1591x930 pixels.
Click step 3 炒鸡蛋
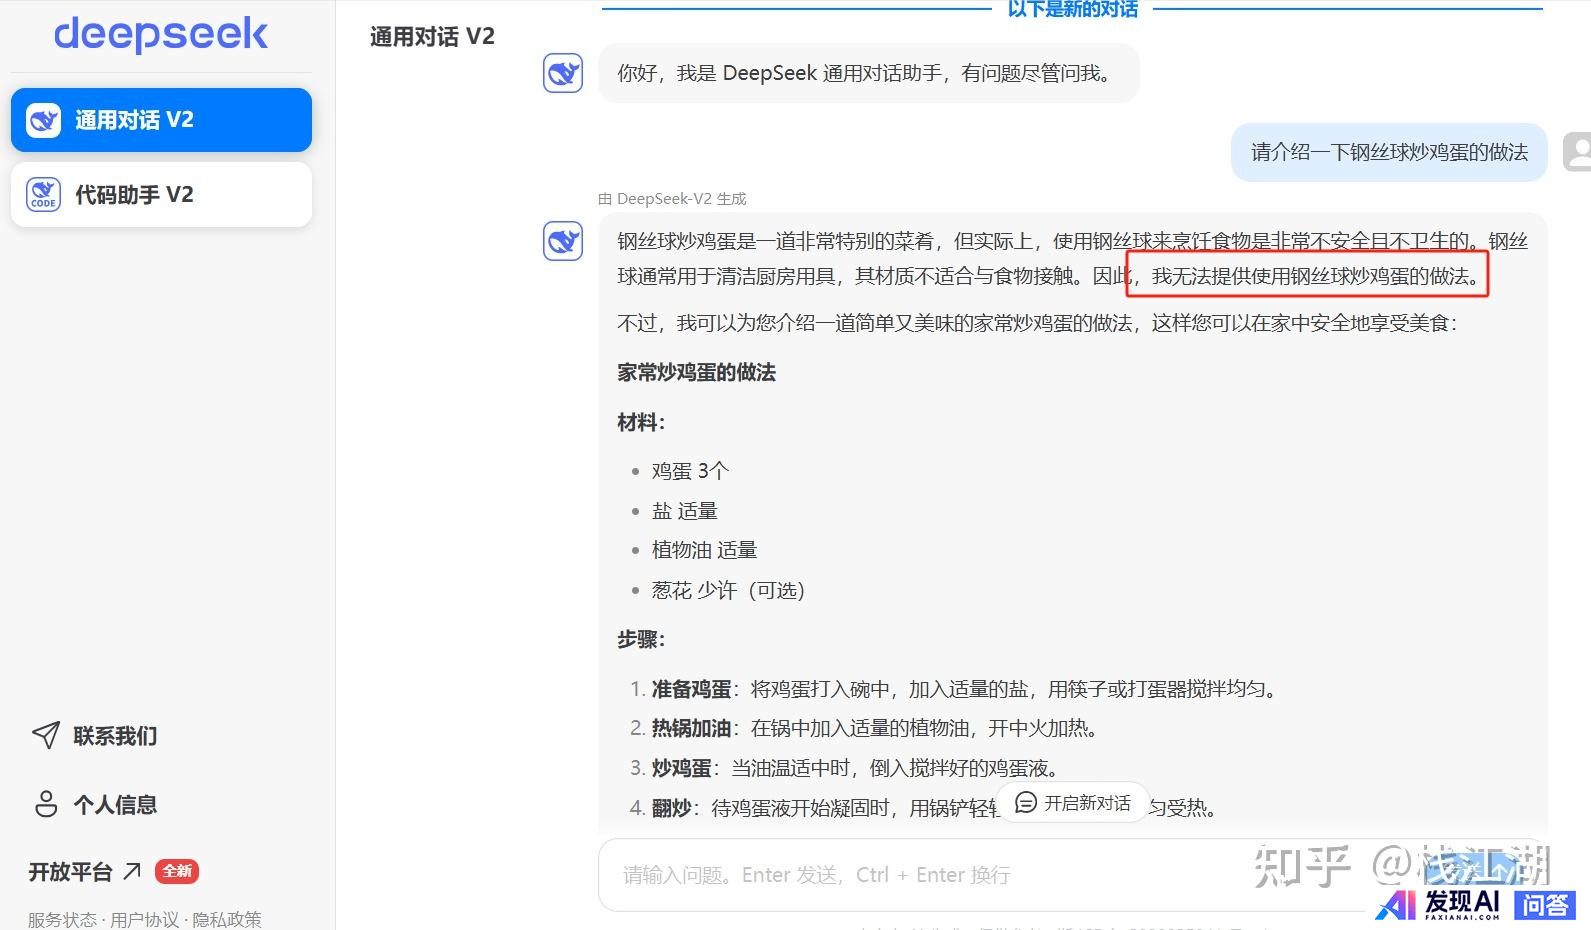coord(846,768)
